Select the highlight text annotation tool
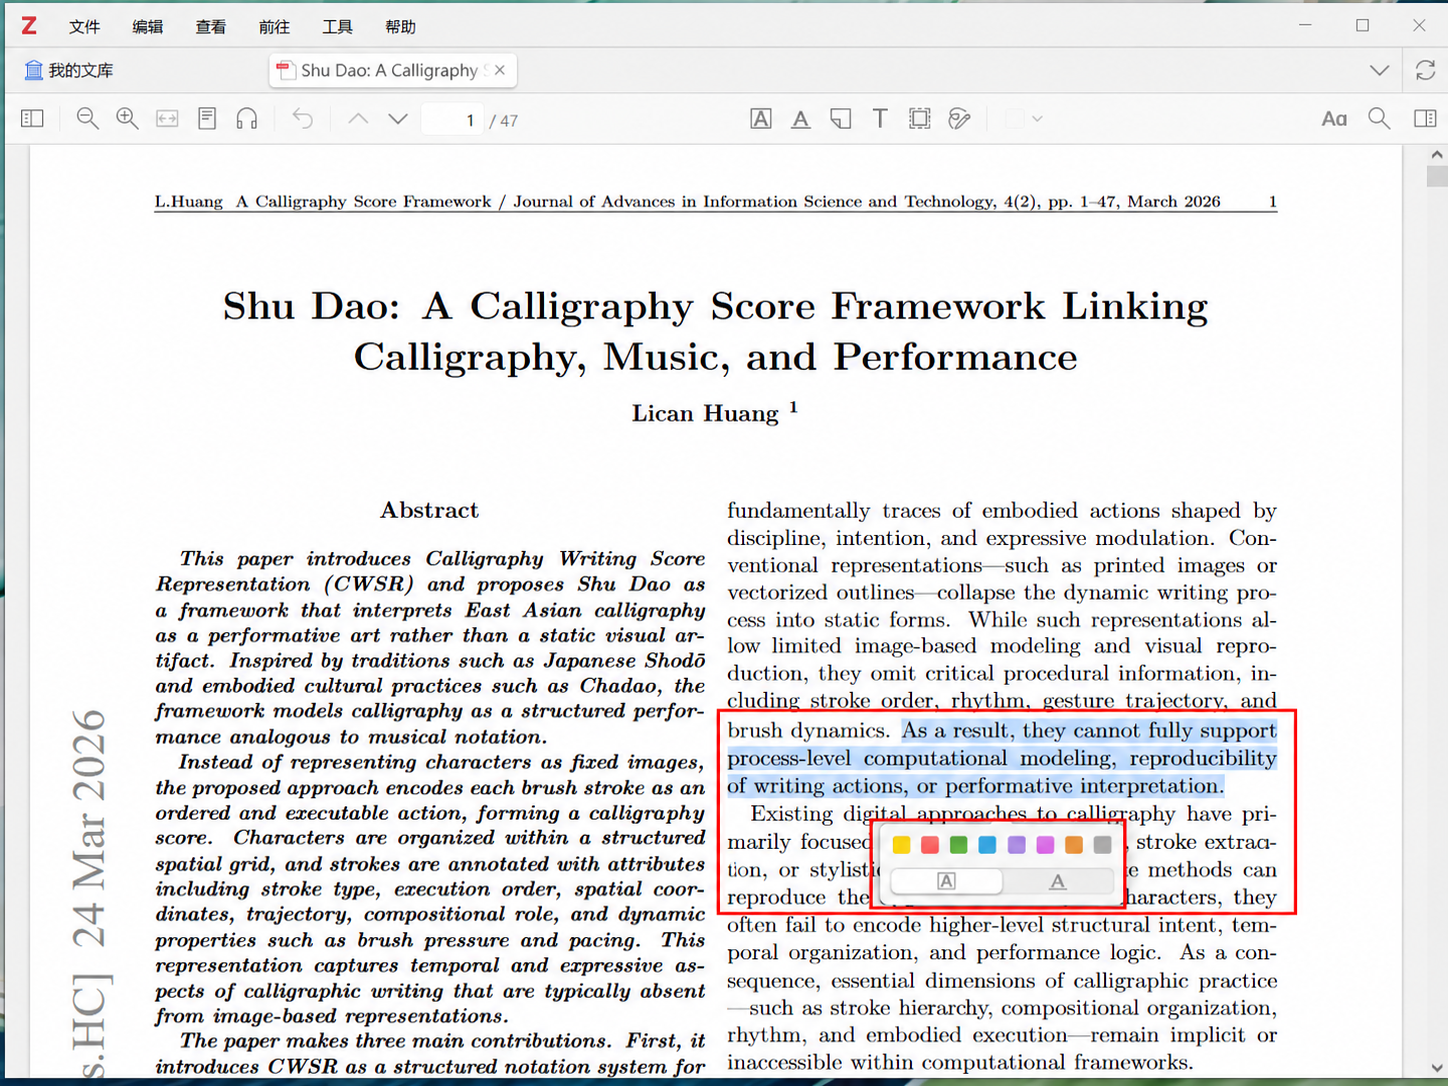1448x1086 pixels. 761,119
